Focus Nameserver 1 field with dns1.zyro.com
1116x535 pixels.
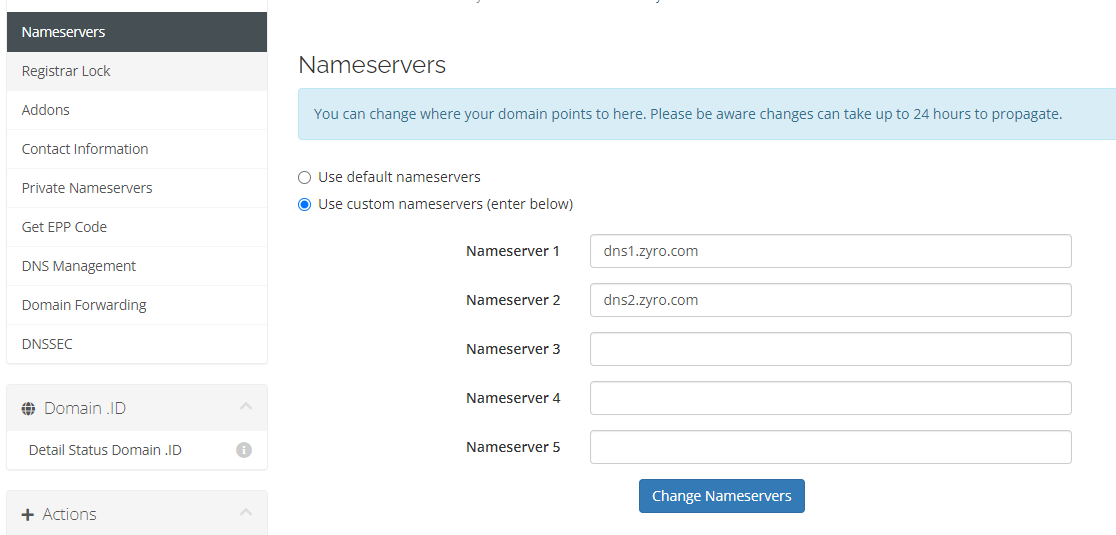[831, 251]
